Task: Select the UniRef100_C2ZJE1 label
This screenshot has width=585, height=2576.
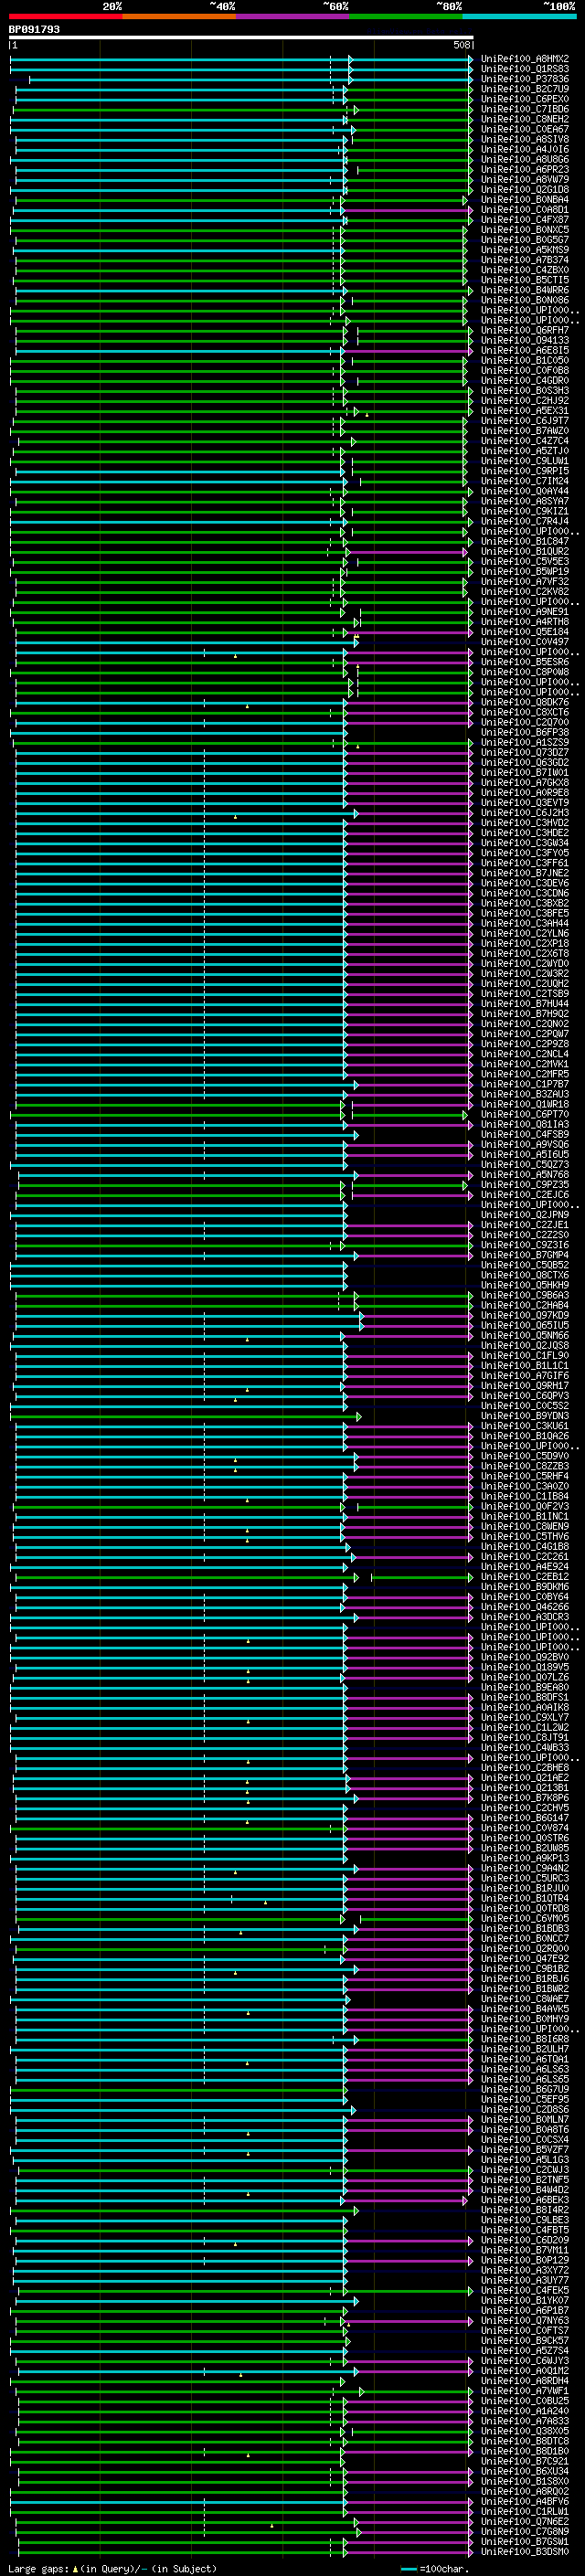Action: click(525, 1225)
